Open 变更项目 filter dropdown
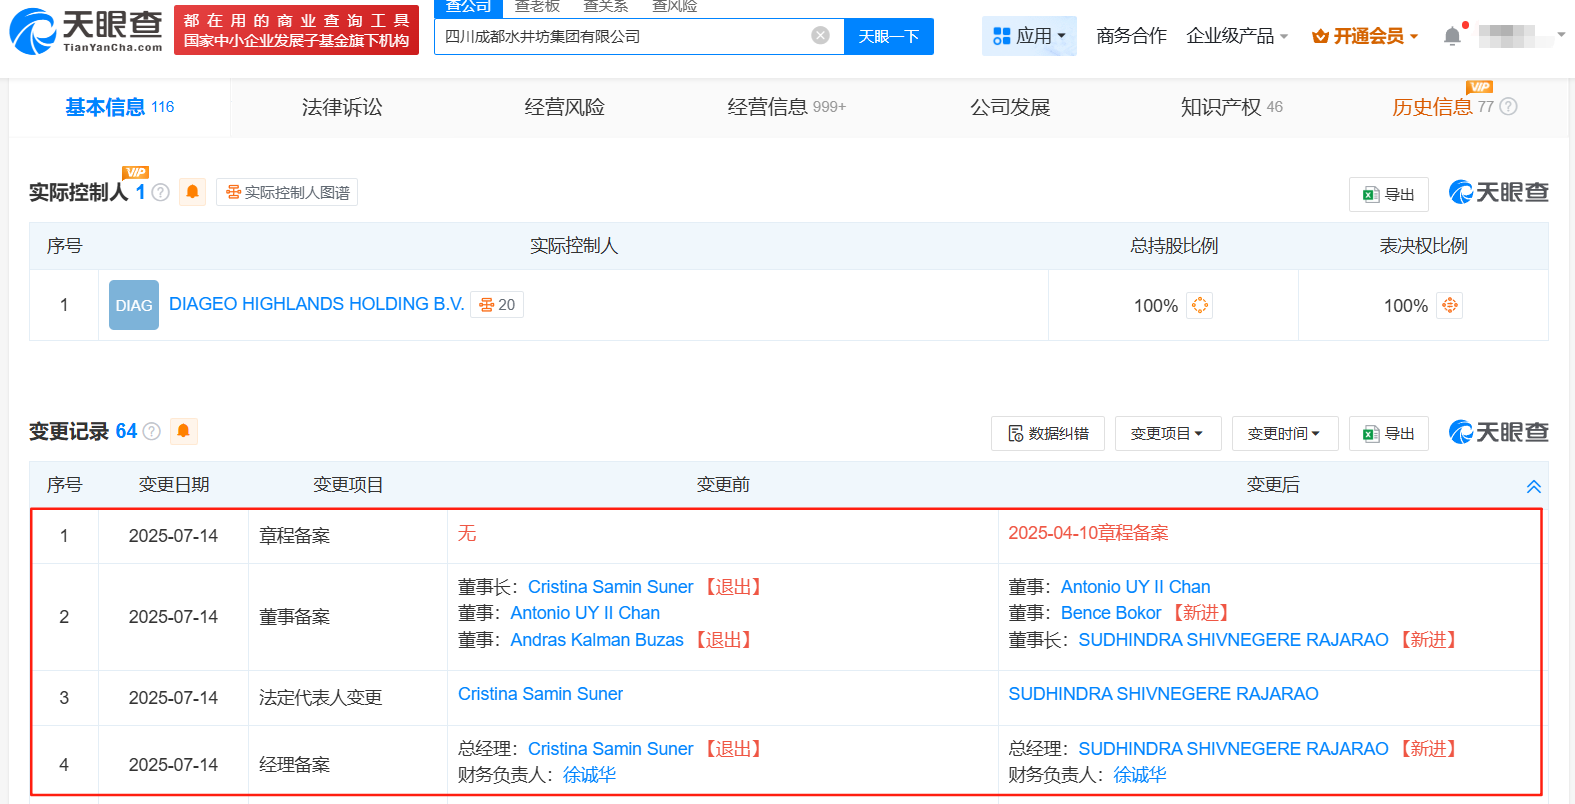This screenshot has width=1575, height=804. tap(1167, 433)
